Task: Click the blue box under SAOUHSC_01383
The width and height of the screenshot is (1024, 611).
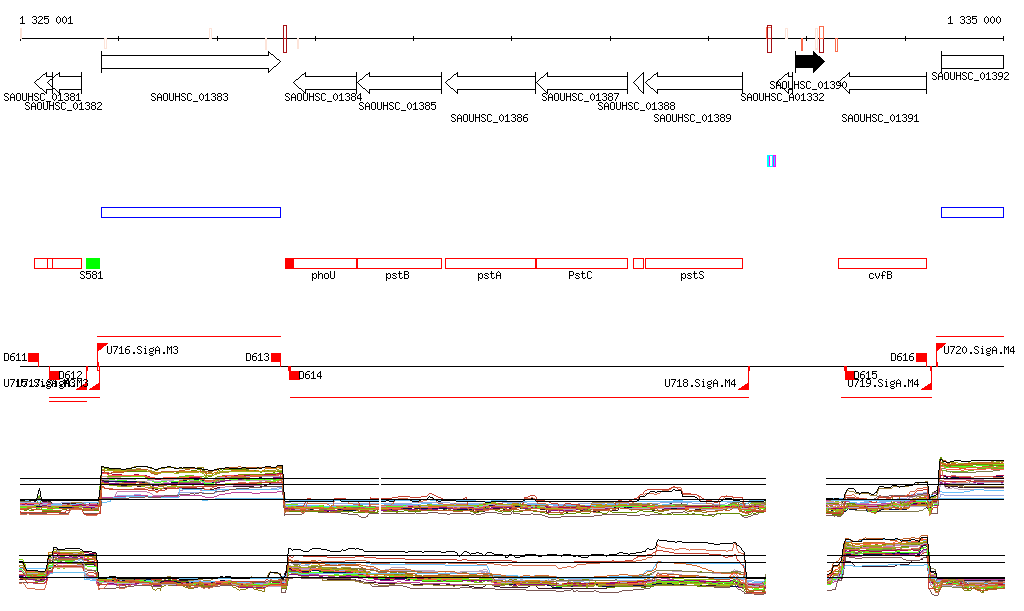Action: click(191, 212)
